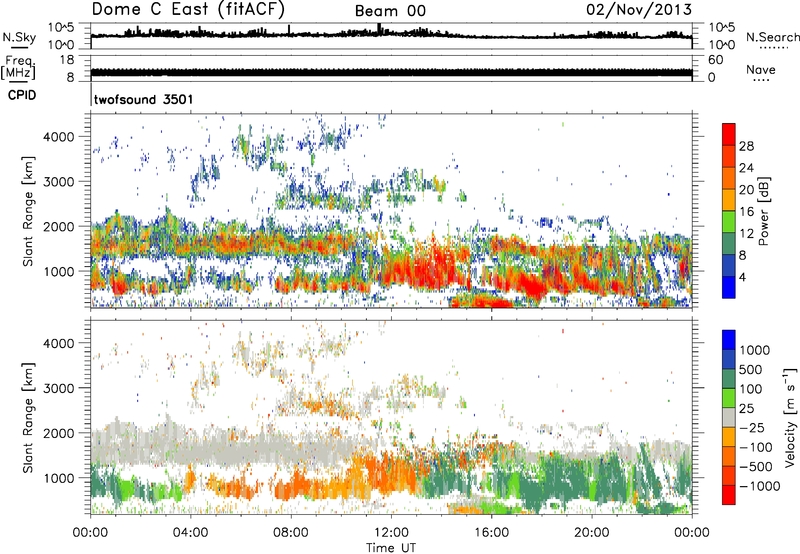Viewport: 800px width, 554px height.
Task: Click the '28' label on Power colorbar
Action: [746, 146]
